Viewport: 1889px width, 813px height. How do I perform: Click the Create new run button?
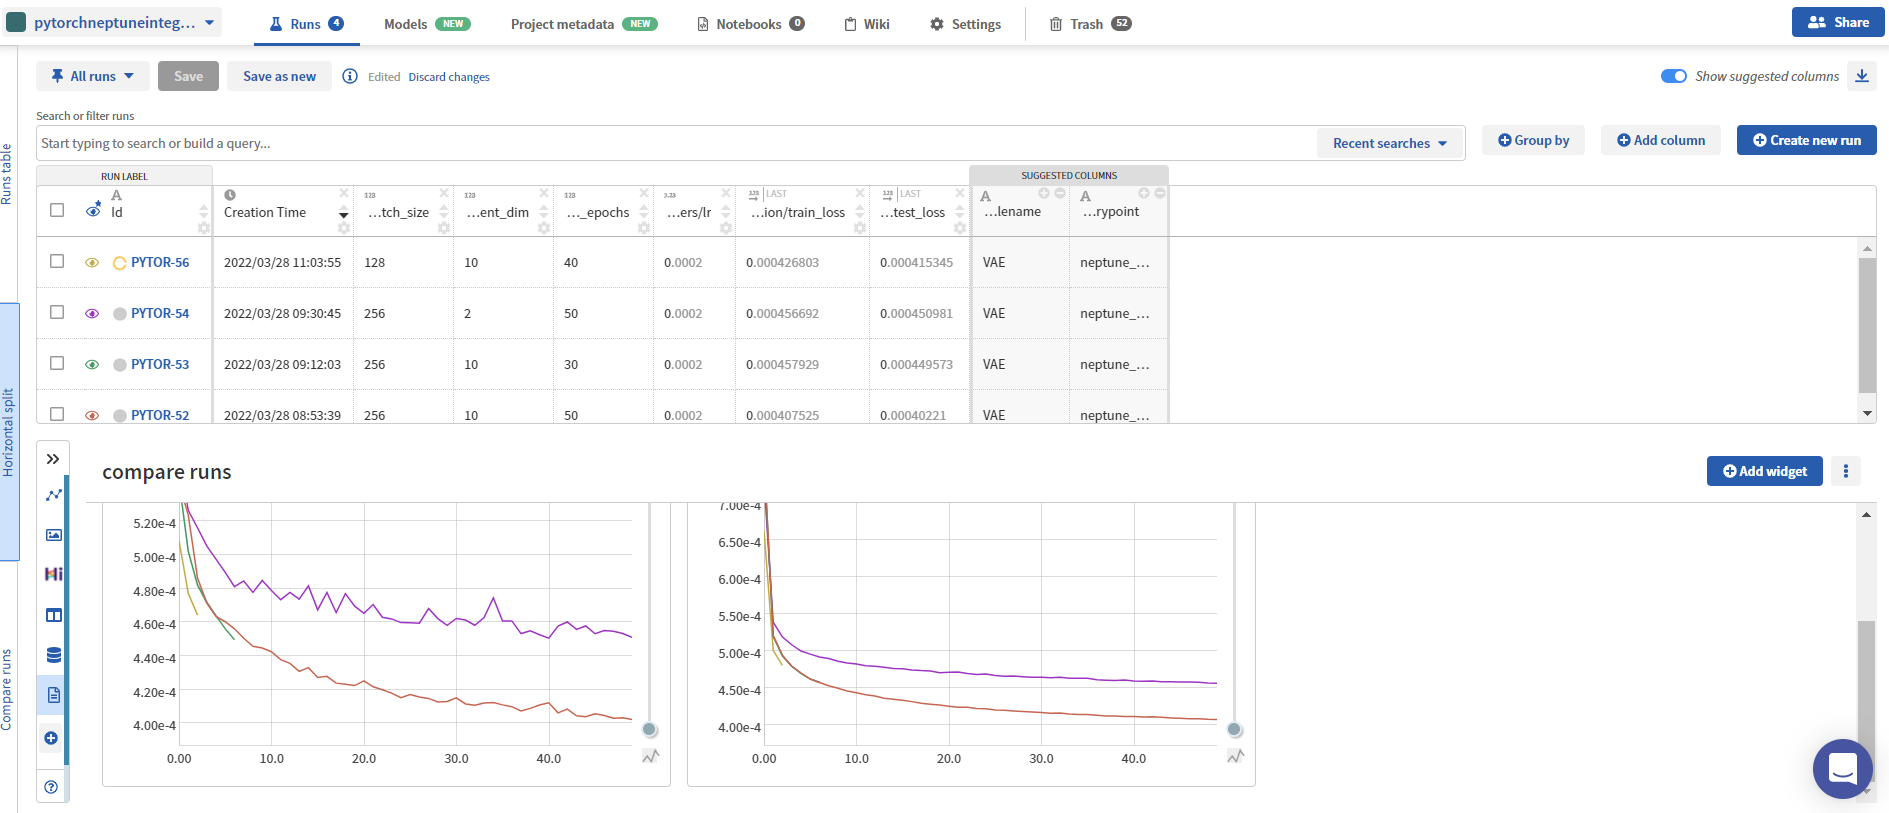[1806, 140]
